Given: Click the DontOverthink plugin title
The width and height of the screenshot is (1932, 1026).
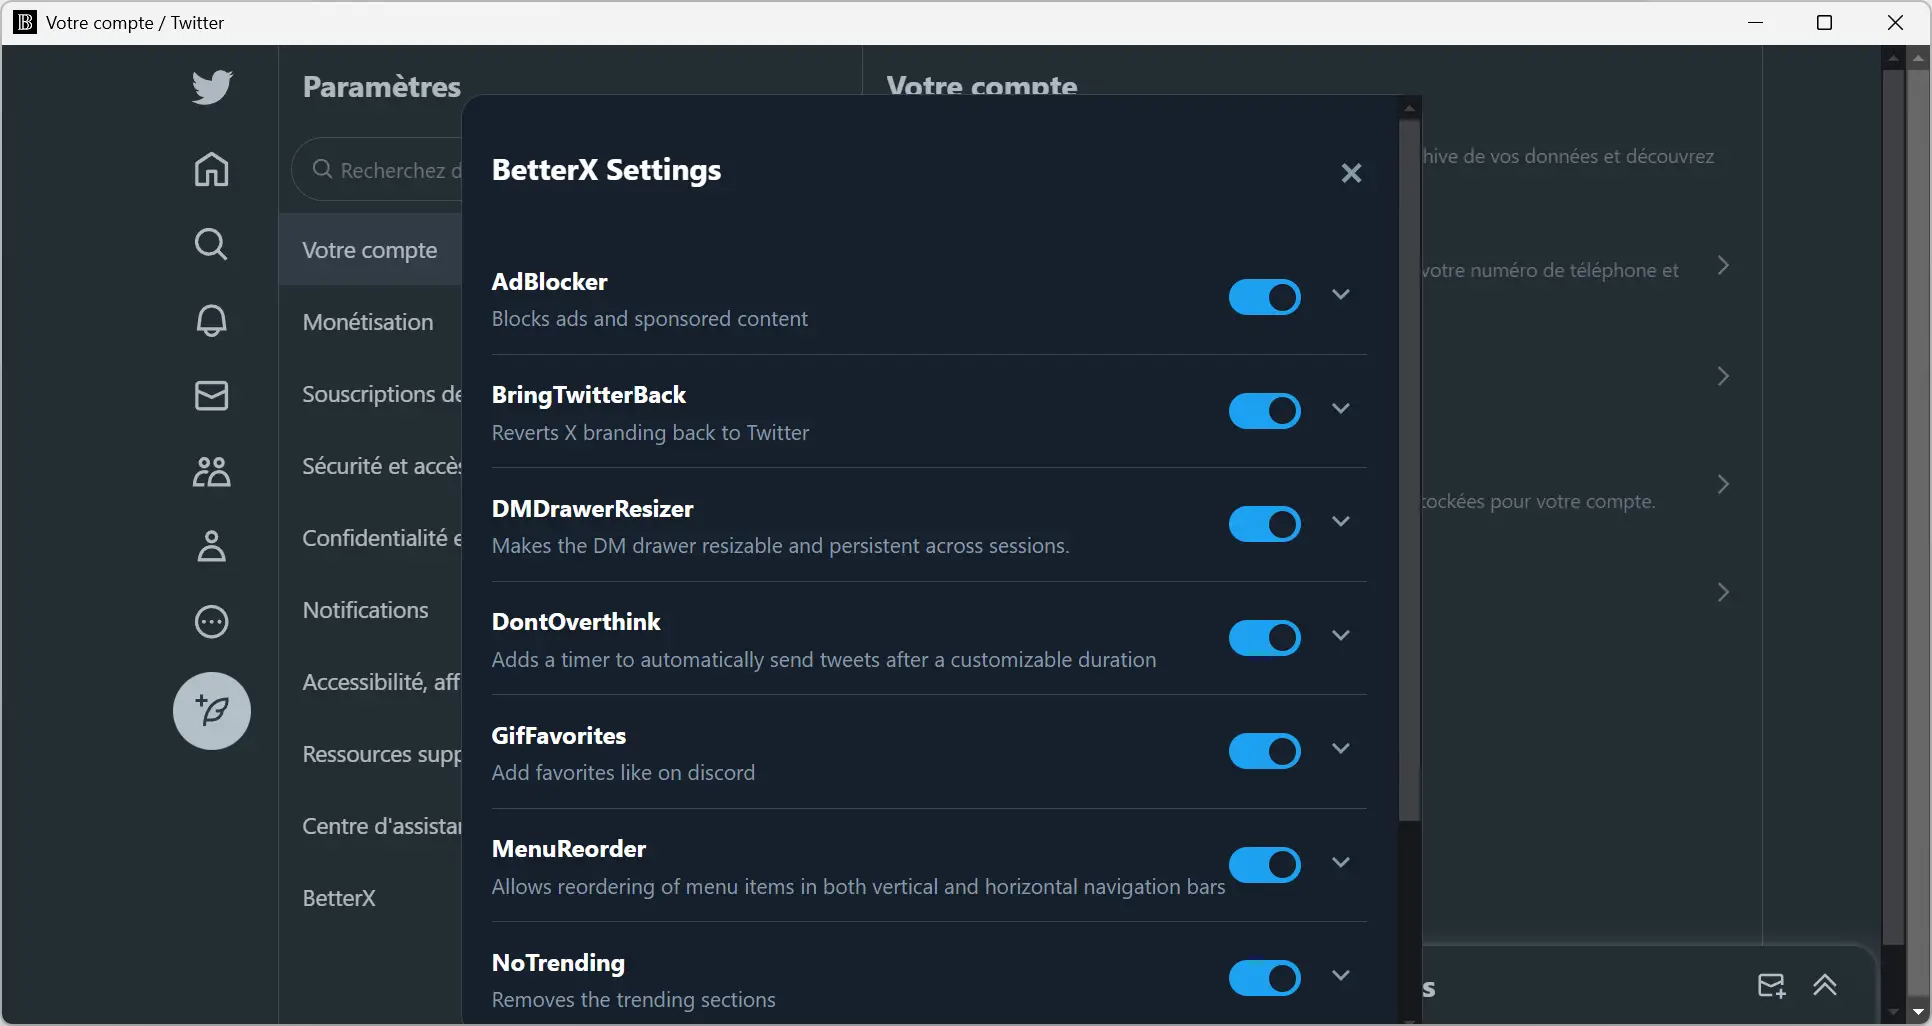Looking at the screenshot, I should (x=576, y=622).
